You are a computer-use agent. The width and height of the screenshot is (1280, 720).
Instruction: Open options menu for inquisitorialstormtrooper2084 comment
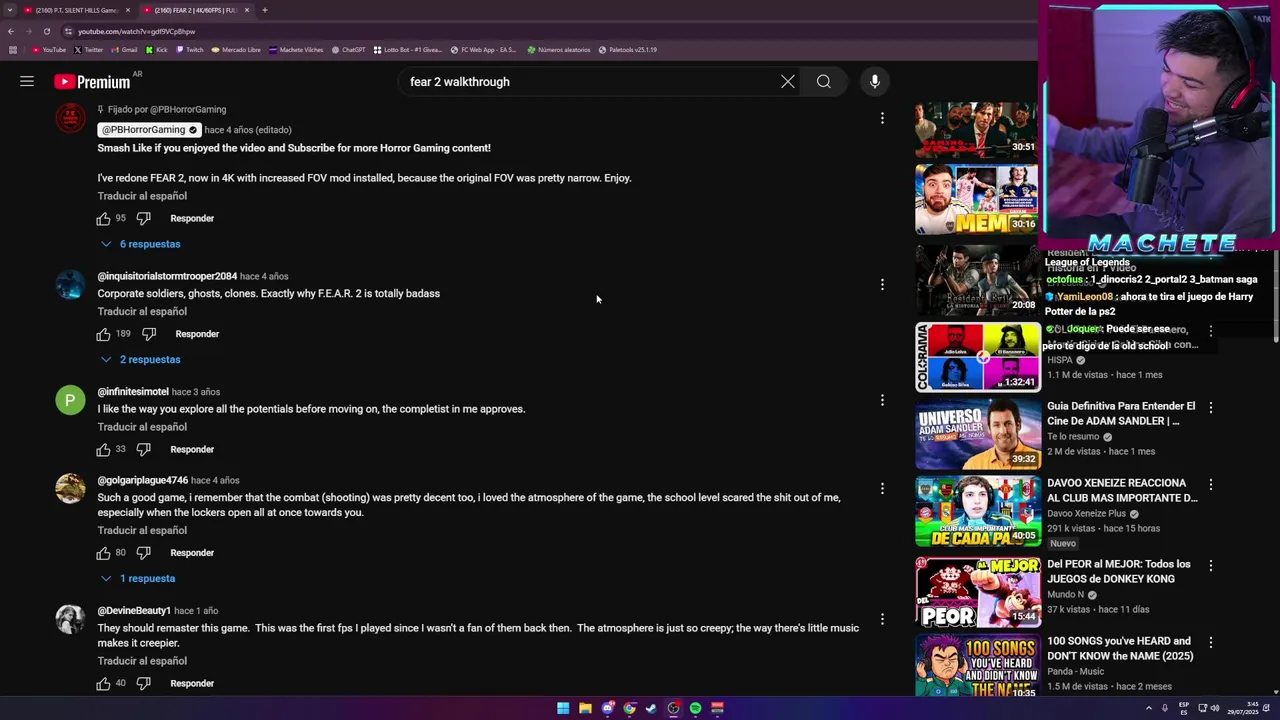(x=882, y=285)
